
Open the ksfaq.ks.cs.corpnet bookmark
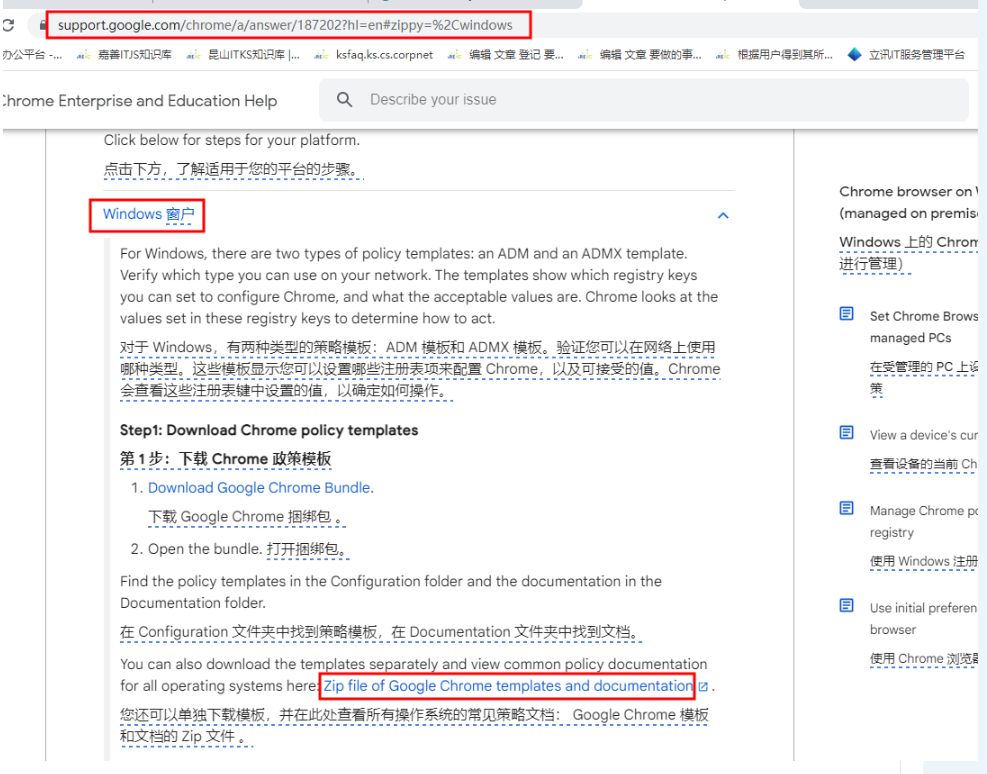pyautogui.click(x=374, y=55)
